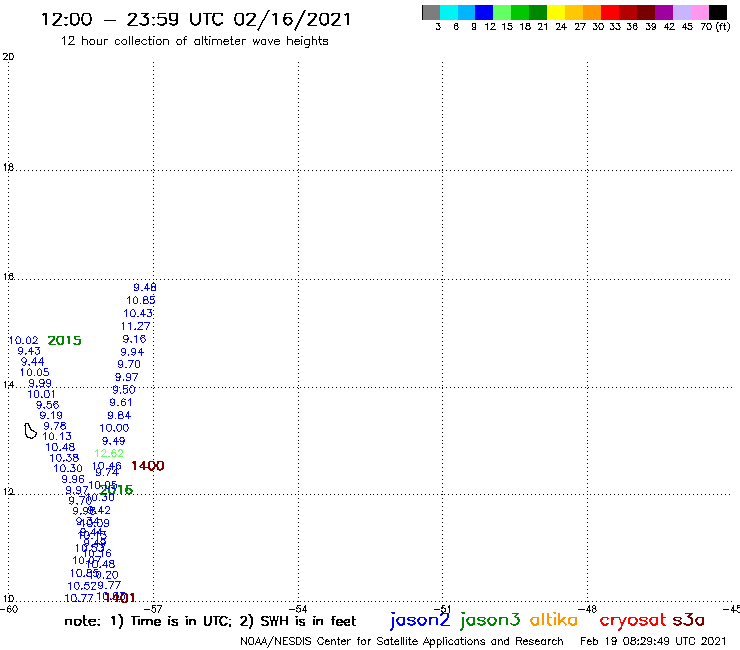The height and width of the screenshot is (650, 740).
Task: Click the green 'jason3' satellite label
Action: (490, 620)
